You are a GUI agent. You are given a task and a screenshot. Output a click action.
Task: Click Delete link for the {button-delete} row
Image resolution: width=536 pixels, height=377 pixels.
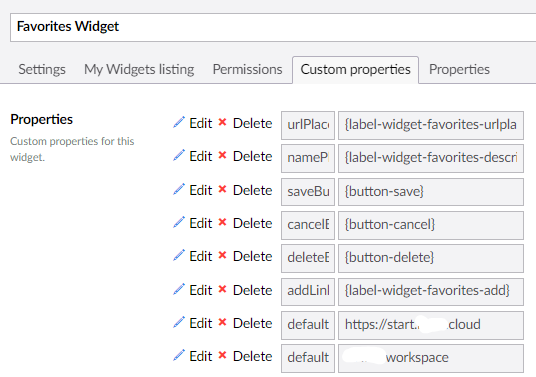click(253, 256)
